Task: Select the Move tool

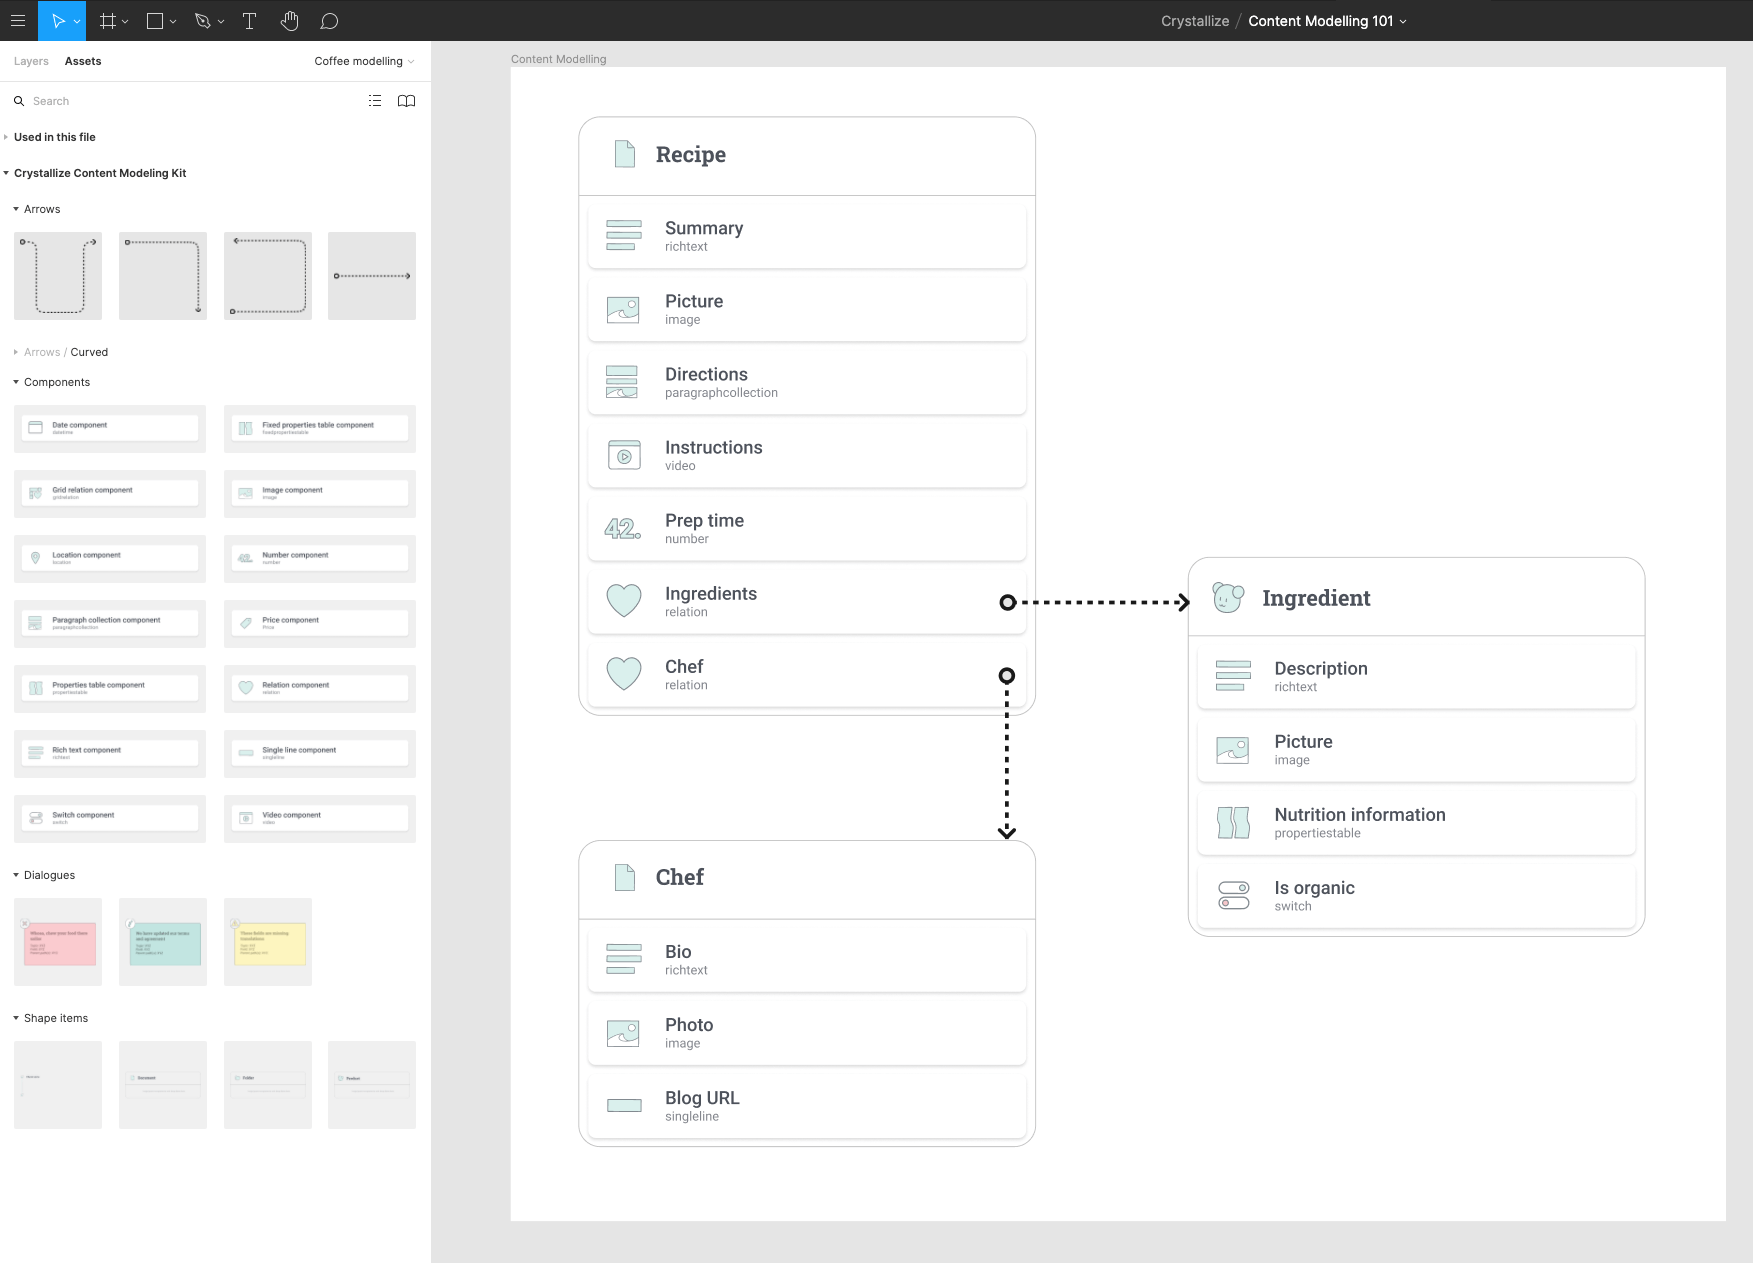Action: coord(58,20)
